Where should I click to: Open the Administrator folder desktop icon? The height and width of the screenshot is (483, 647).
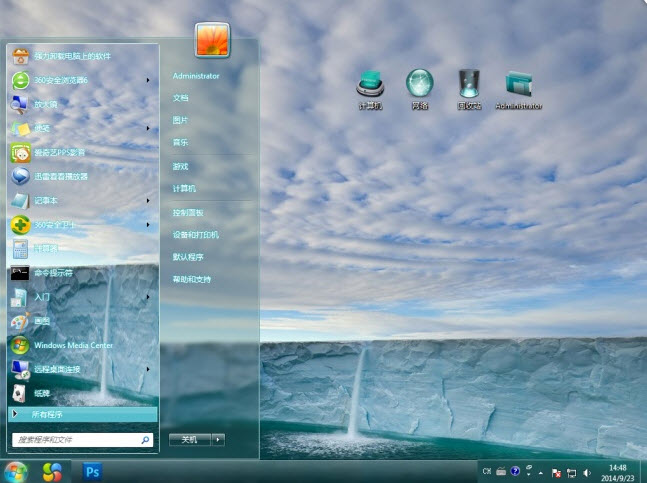click(x=518, y=86)
